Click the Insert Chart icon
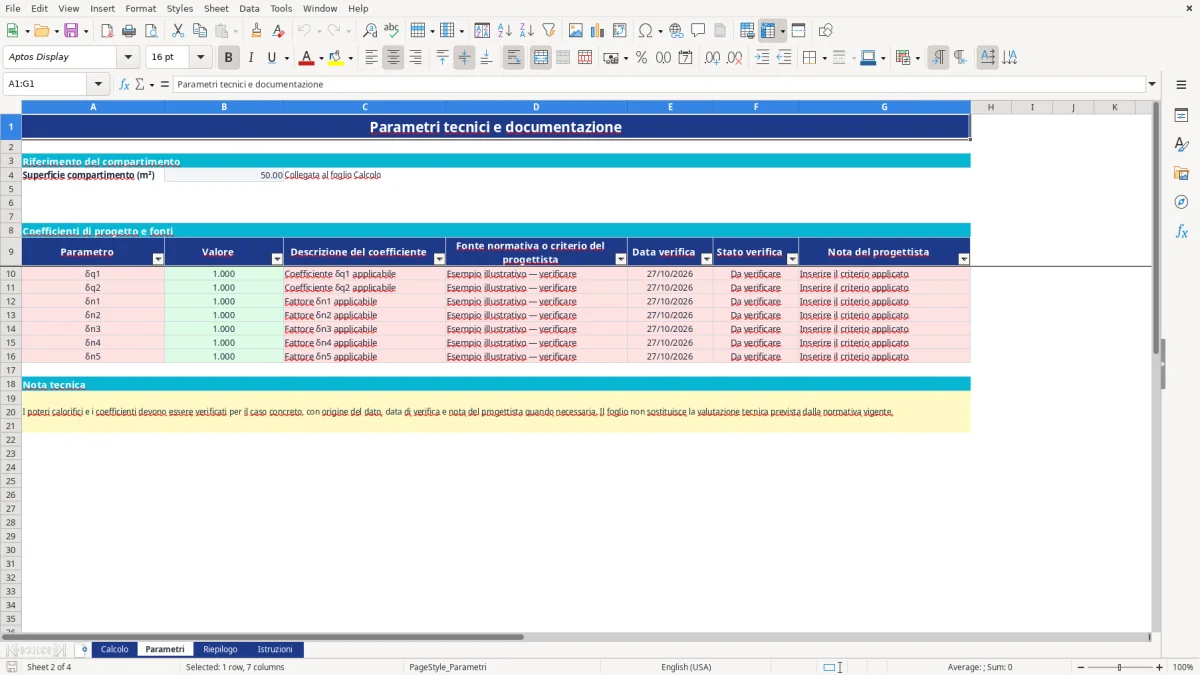The width and height of the screenshot is (1200, 675). pos(597,31)
